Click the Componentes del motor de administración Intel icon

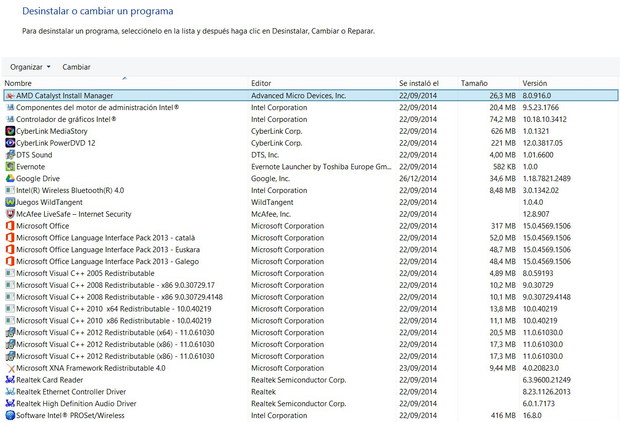10,108
